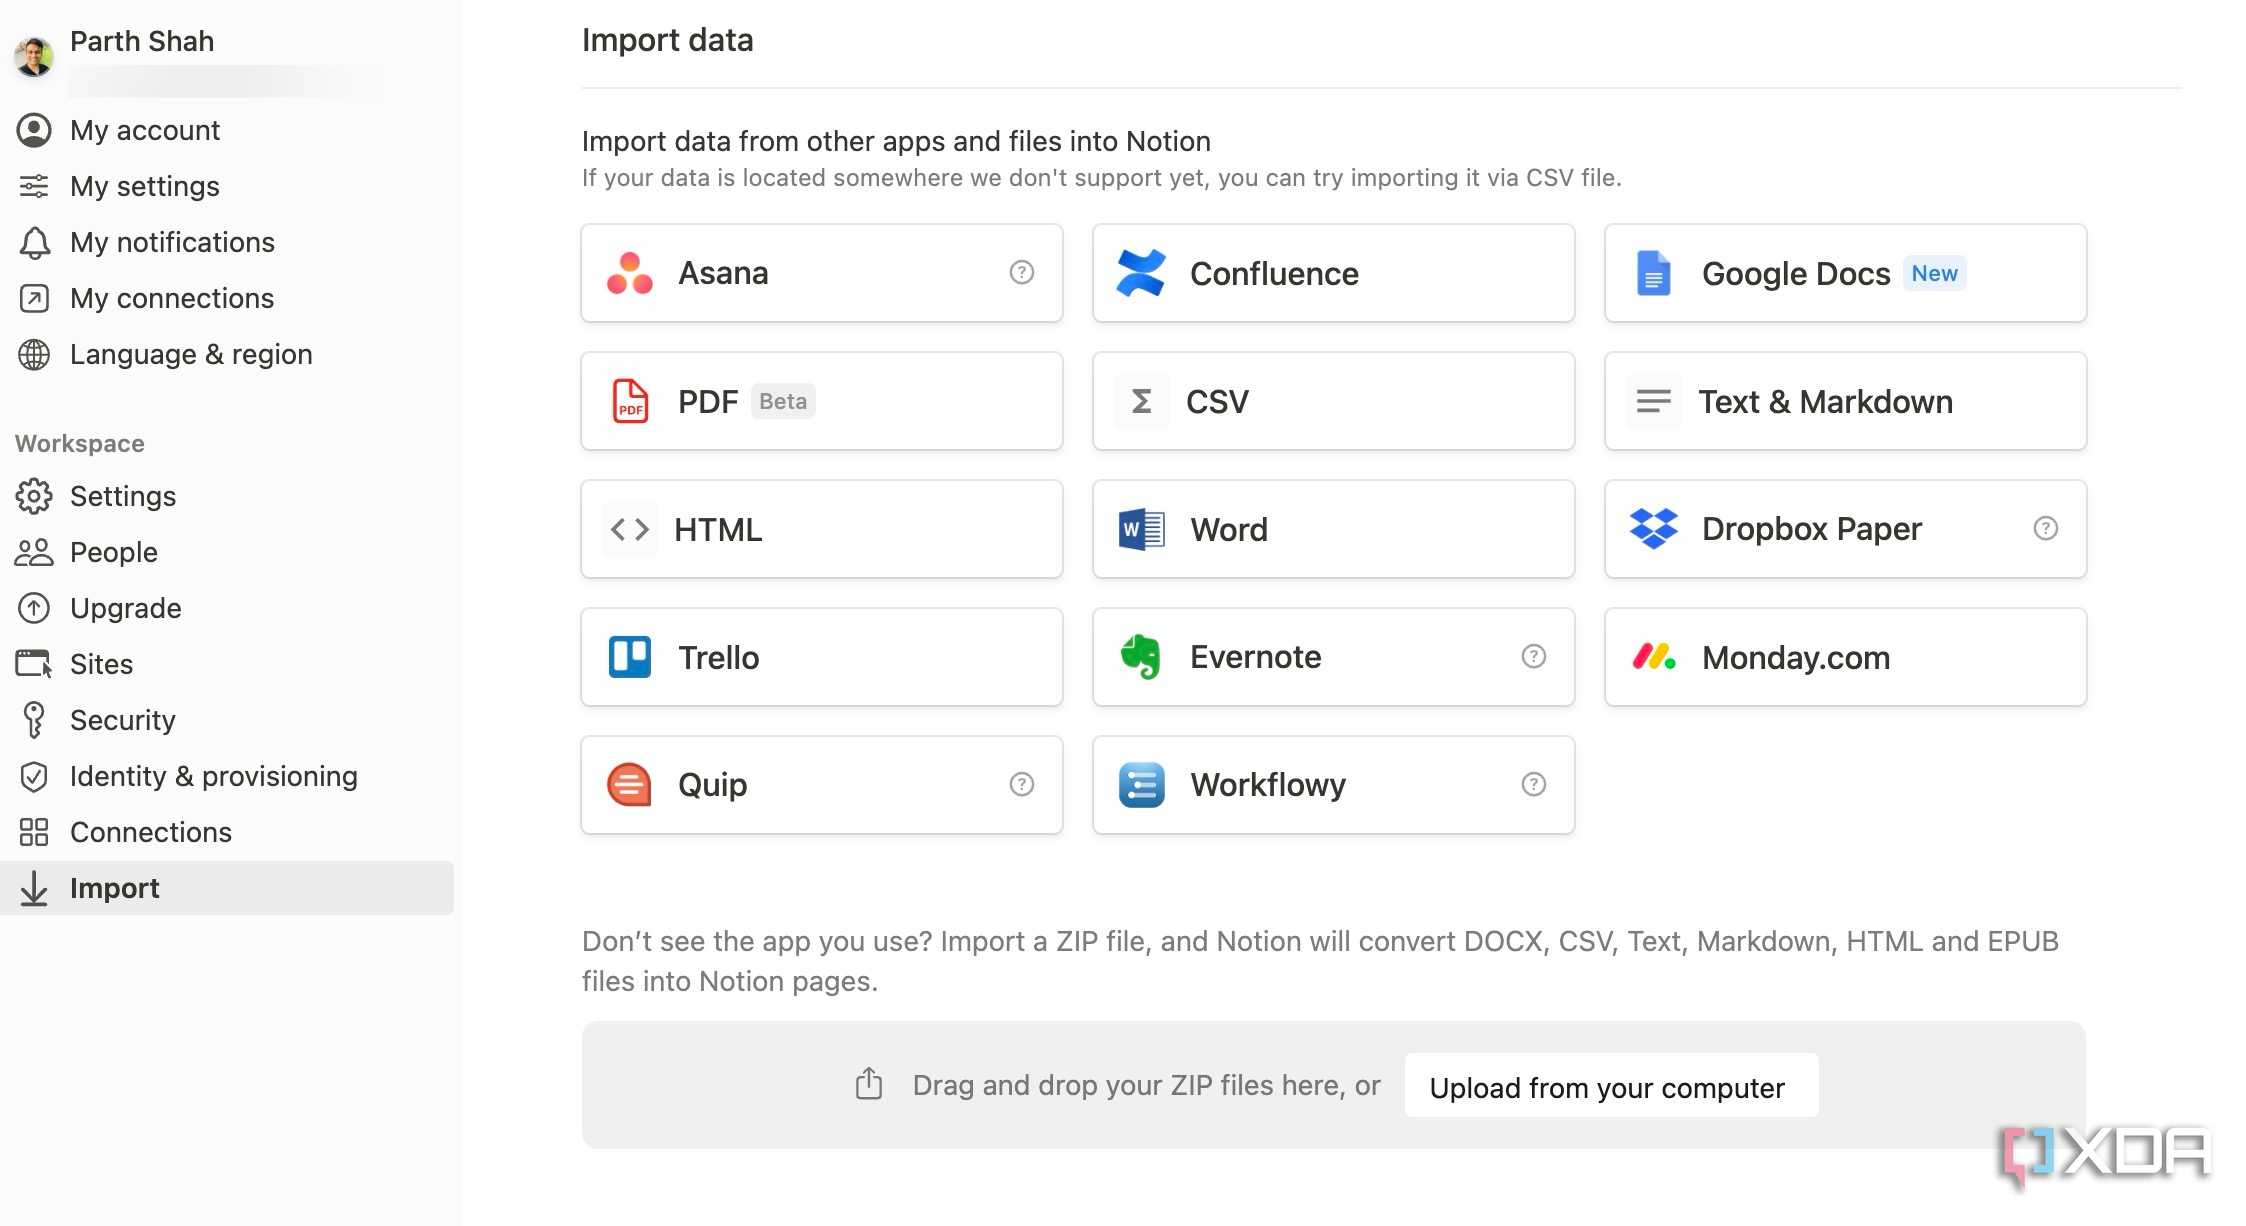
Task: Click the ZIP file drag and drop area
Action: point(1334,1085)
